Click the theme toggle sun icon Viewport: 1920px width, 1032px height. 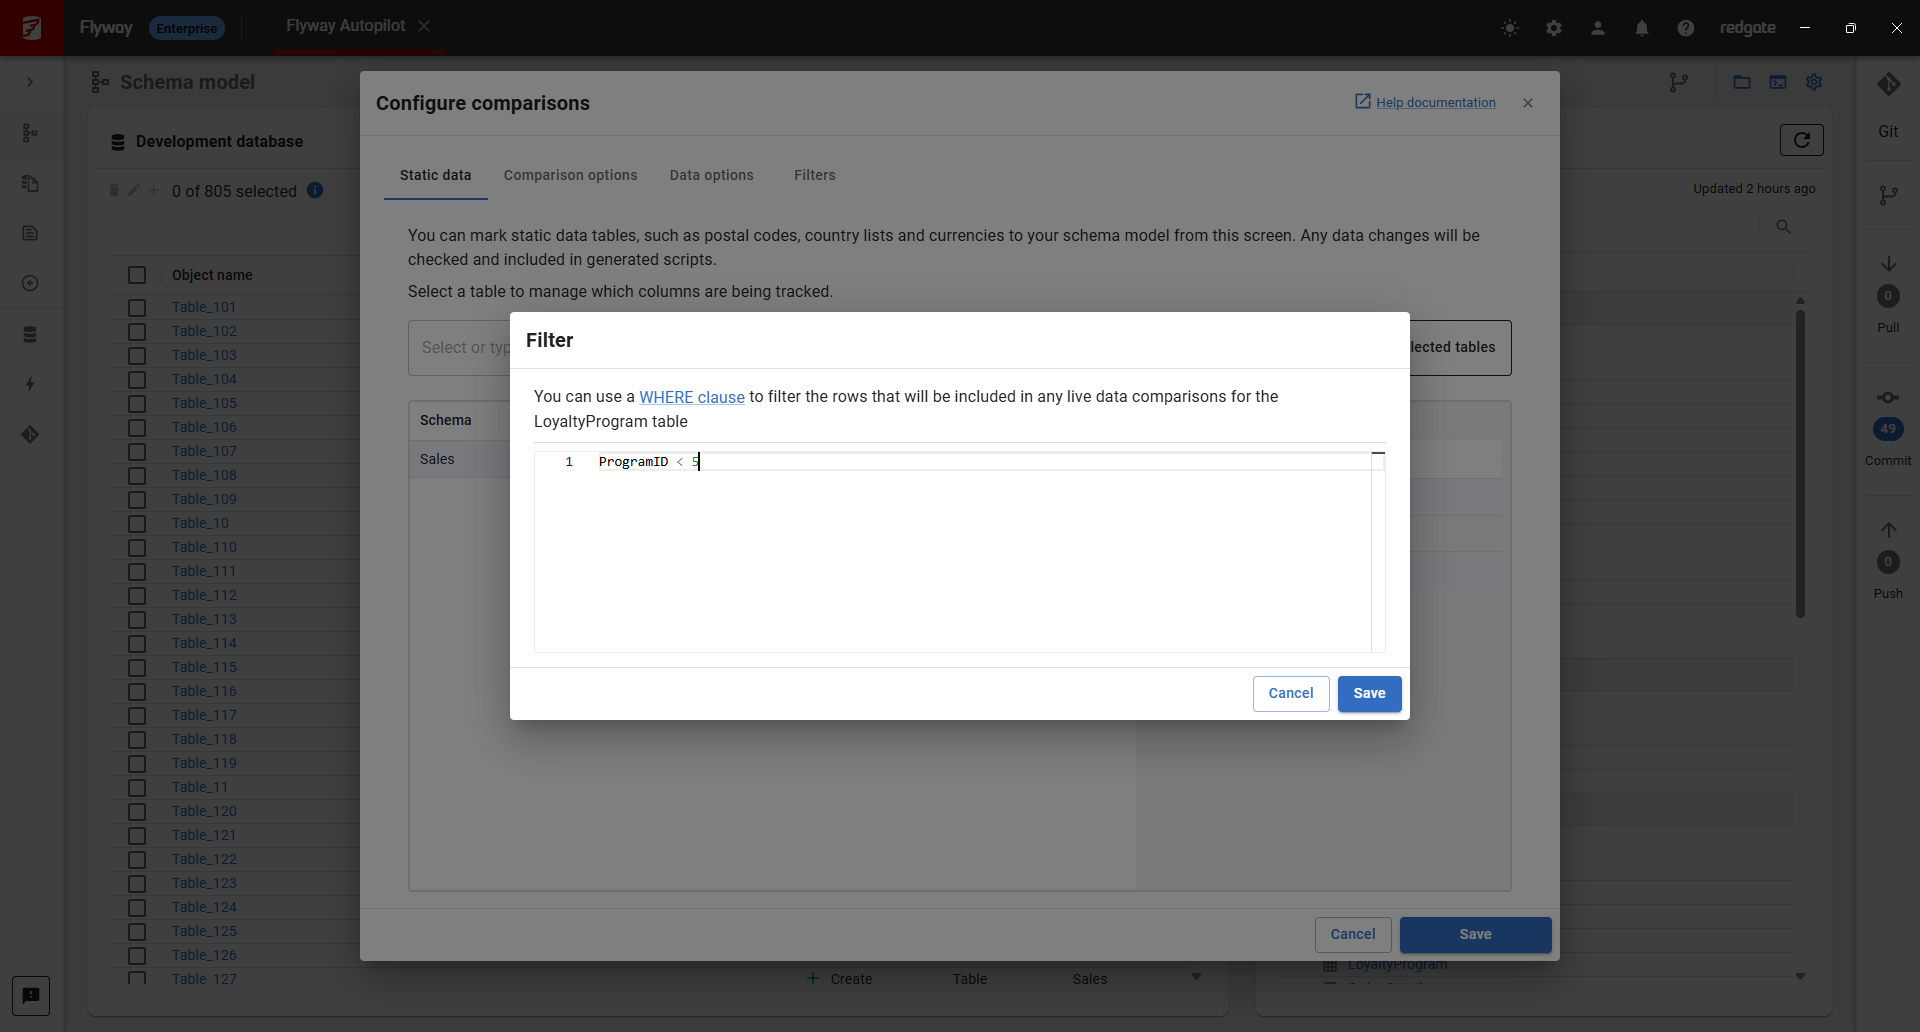(1510, 28)
